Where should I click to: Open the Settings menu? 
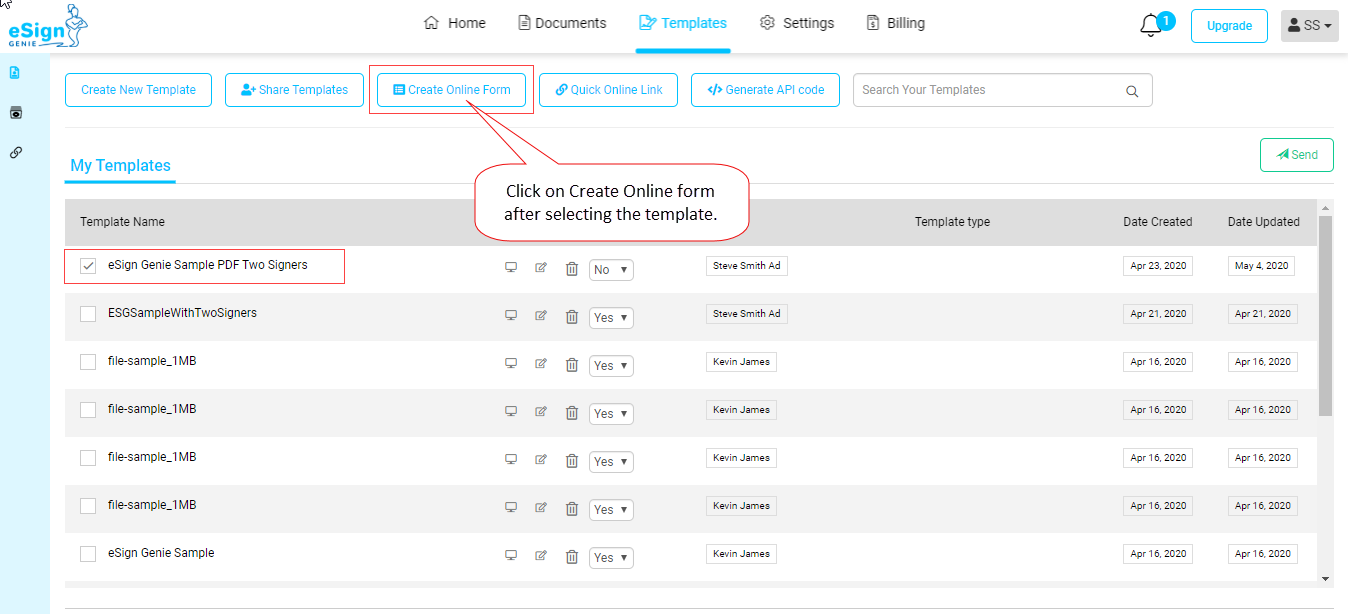797,23
